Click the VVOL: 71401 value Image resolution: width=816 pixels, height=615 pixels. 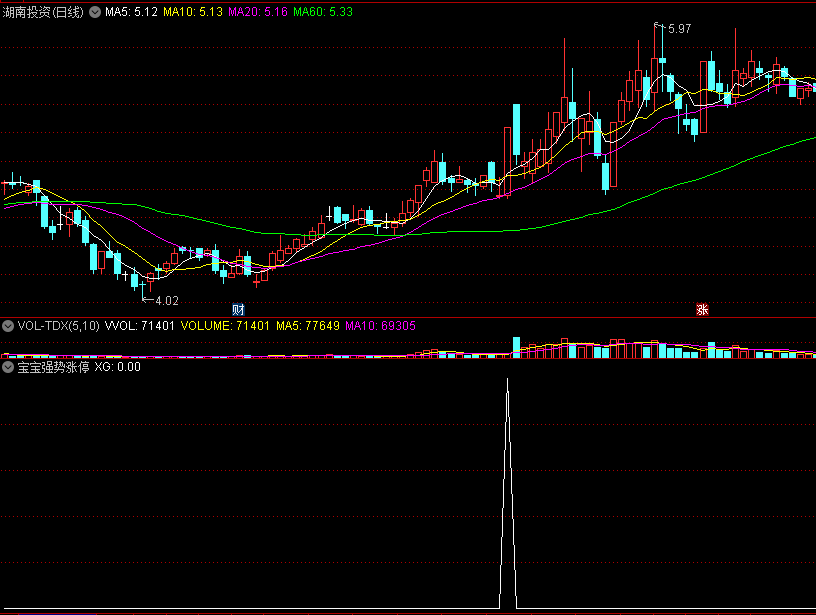139,326
